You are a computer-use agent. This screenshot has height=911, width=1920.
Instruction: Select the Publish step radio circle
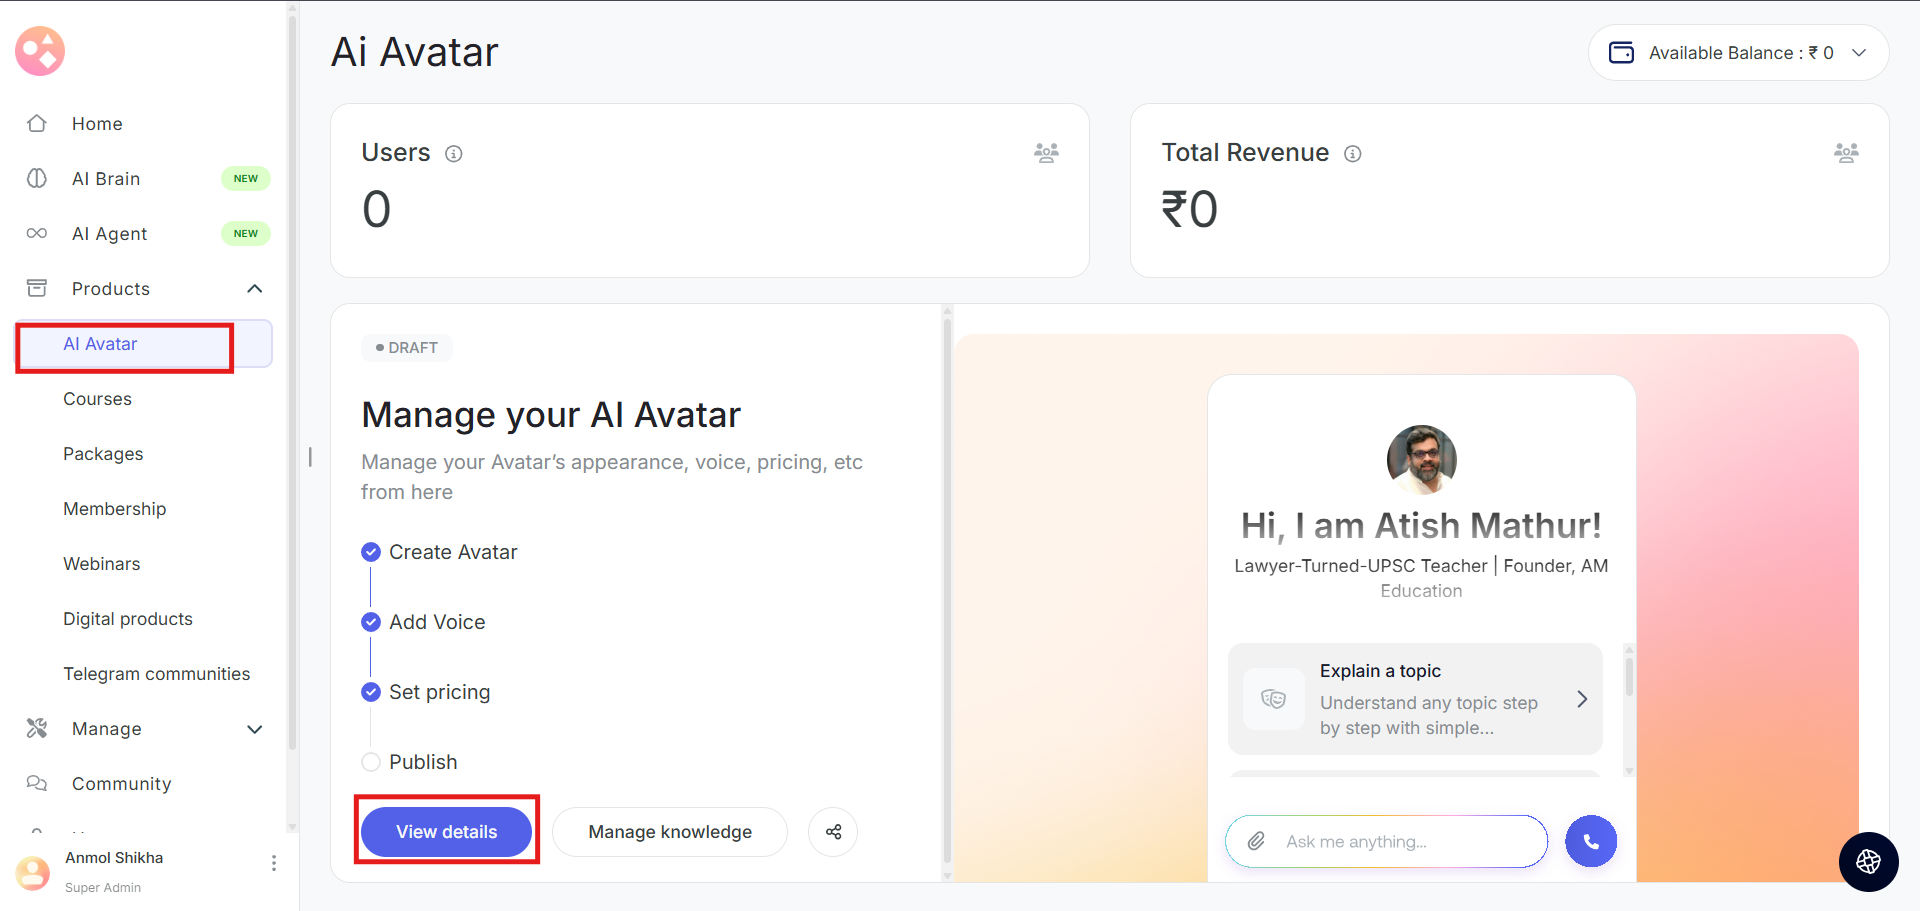[x=371, y=762]
